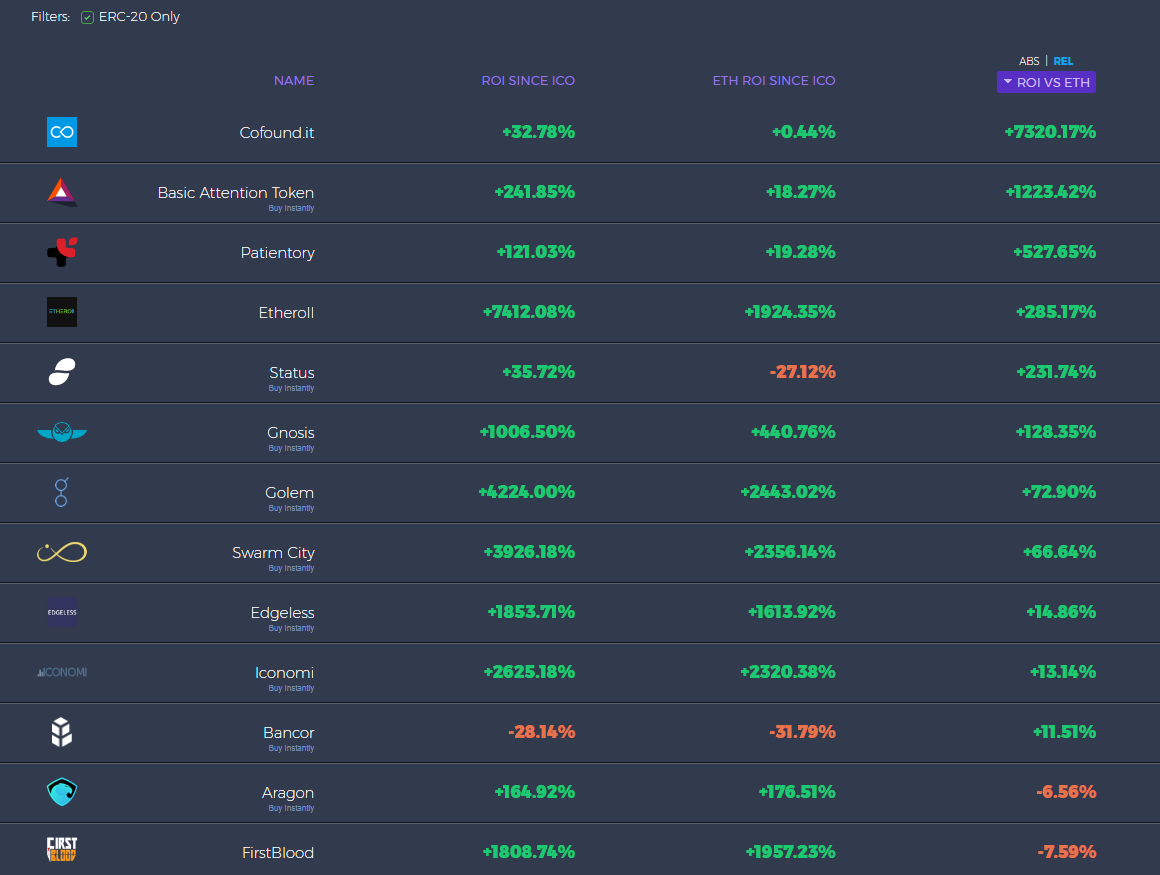1160x875 pixels.
Task: Click the +2443.02% Golem ETH ROI value
Action: 788,492
